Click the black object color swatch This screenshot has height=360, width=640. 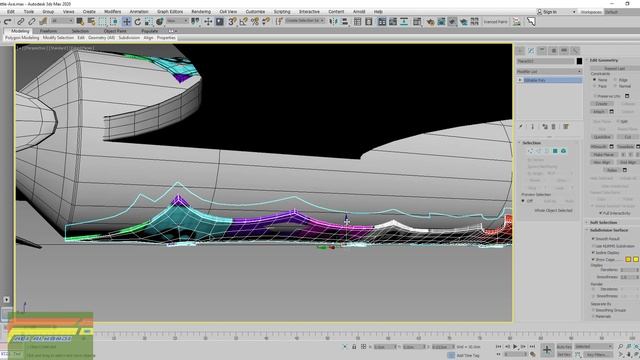pyautogui.click(x=579, y=61)
